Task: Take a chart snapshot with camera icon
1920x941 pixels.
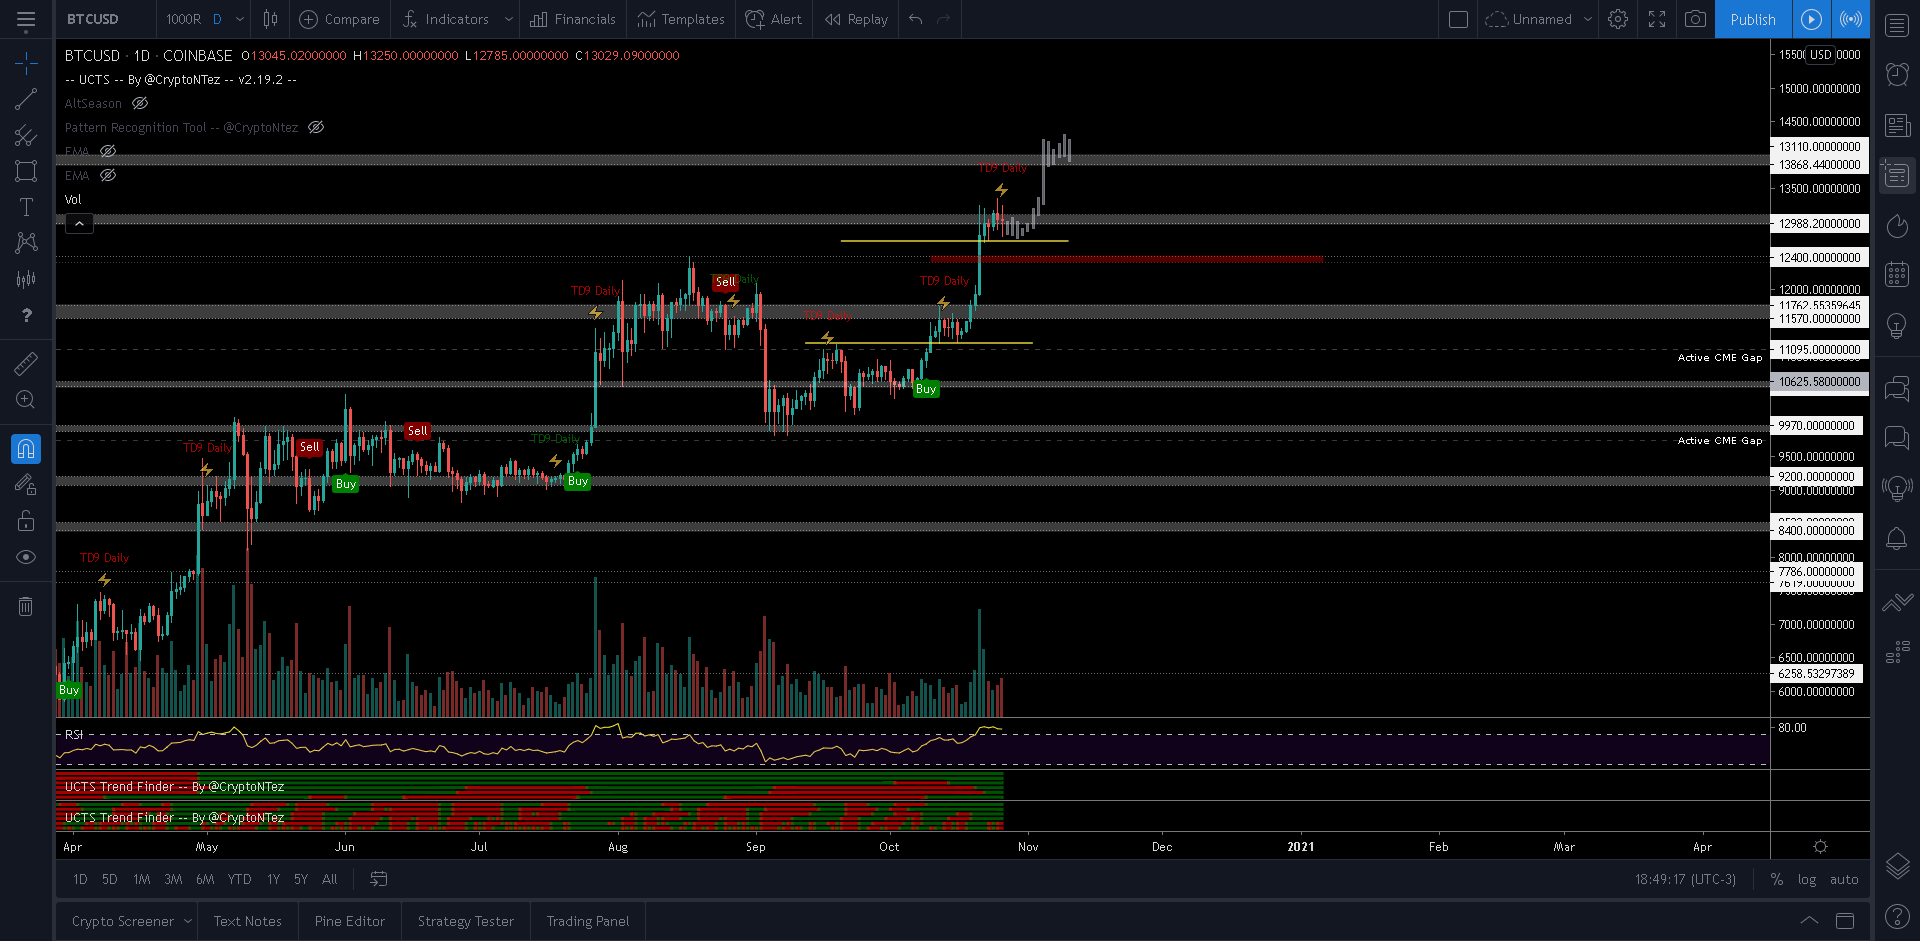Action: coord(1695,19)
